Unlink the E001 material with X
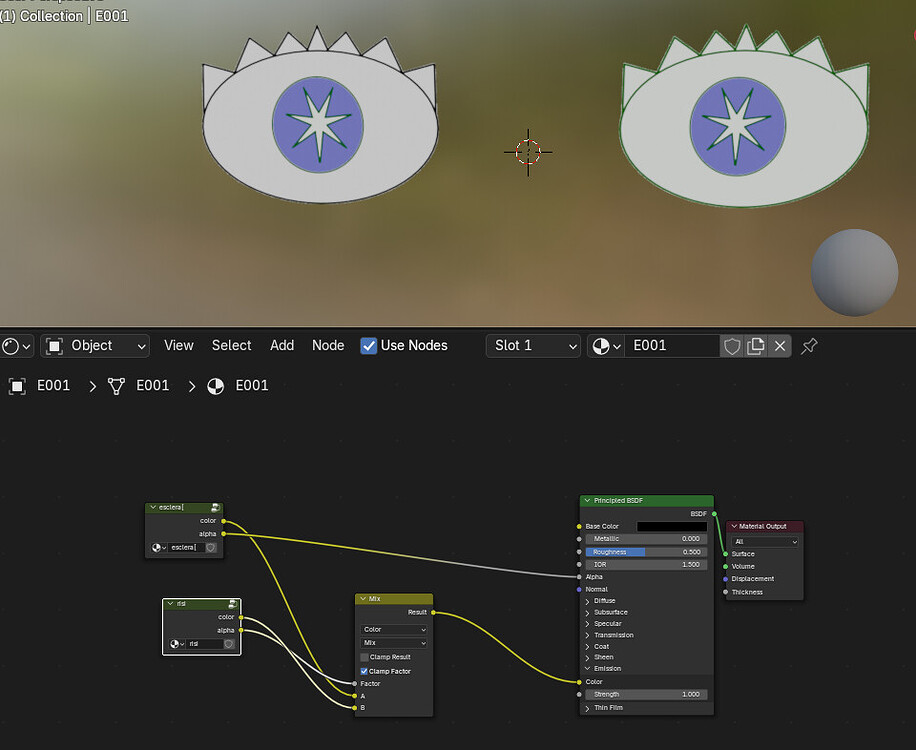This screenshot has height=750, width=916. point(780,346)
